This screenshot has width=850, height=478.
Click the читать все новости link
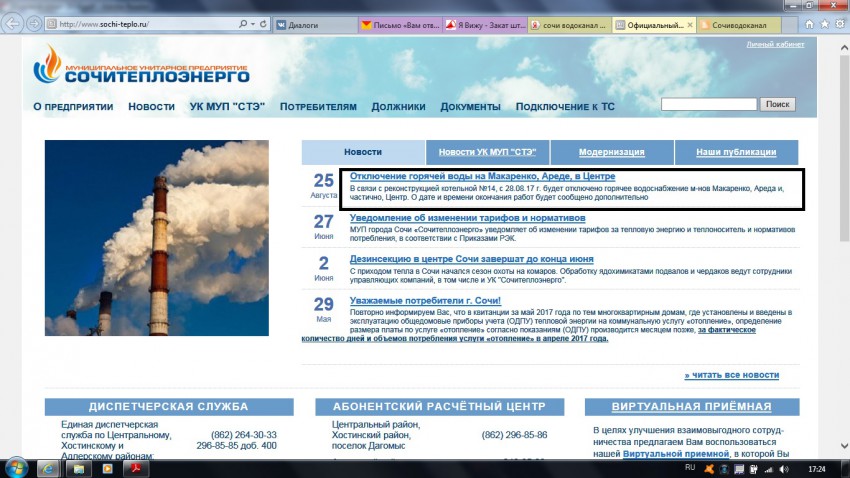(x=731, y=375)
